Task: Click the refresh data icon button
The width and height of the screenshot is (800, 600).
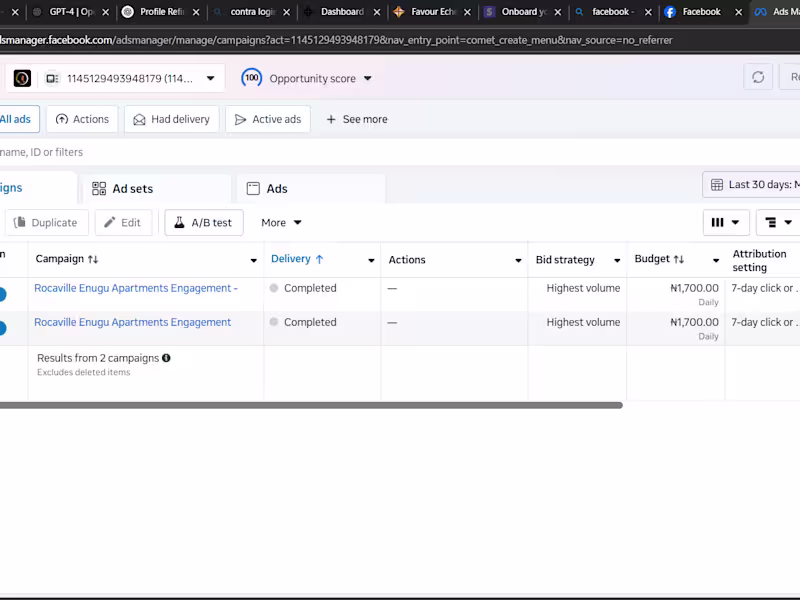Action: [758, 77]
